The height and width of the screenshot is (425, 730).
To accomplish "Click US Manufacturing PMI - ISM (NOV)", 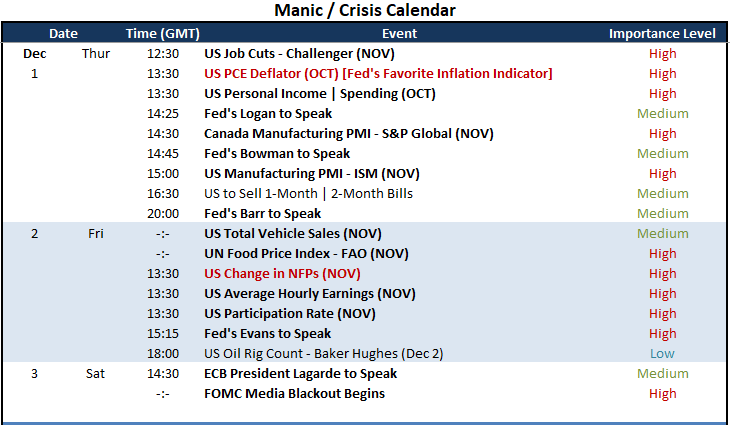I will point(311,174).
